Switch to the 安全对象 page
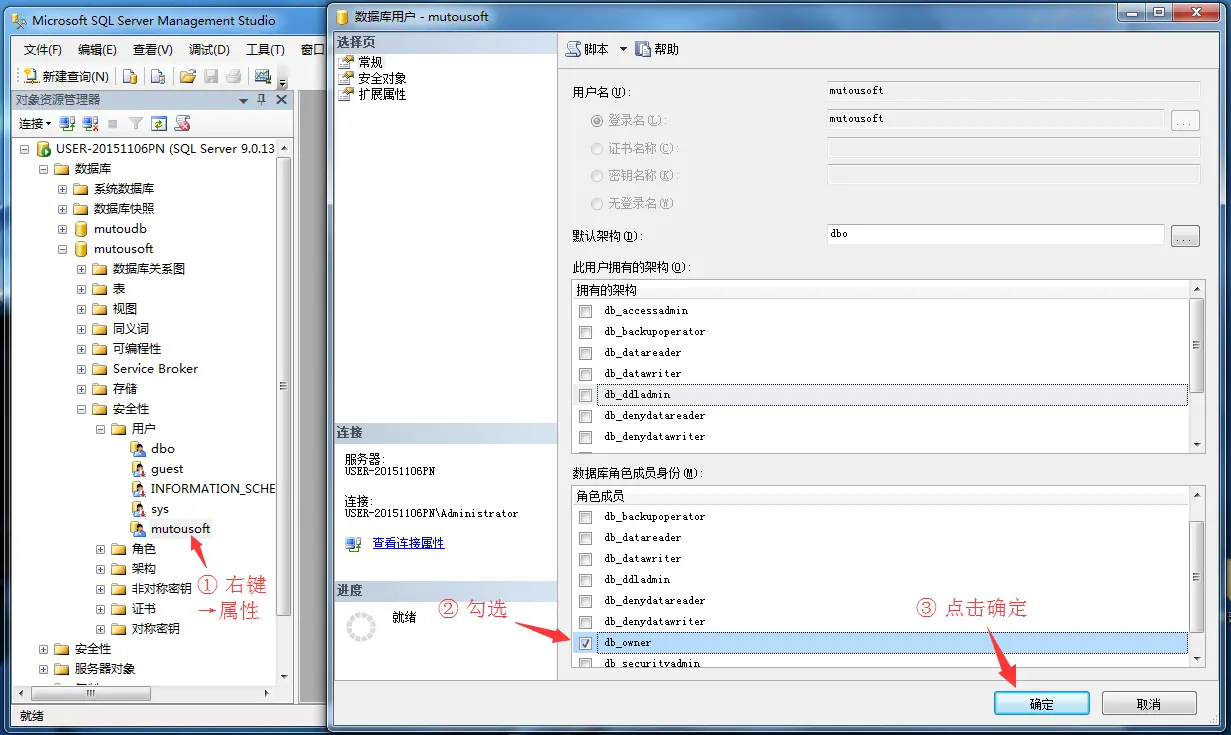Screen dimensions: 1231x735 tap(382, 78)
